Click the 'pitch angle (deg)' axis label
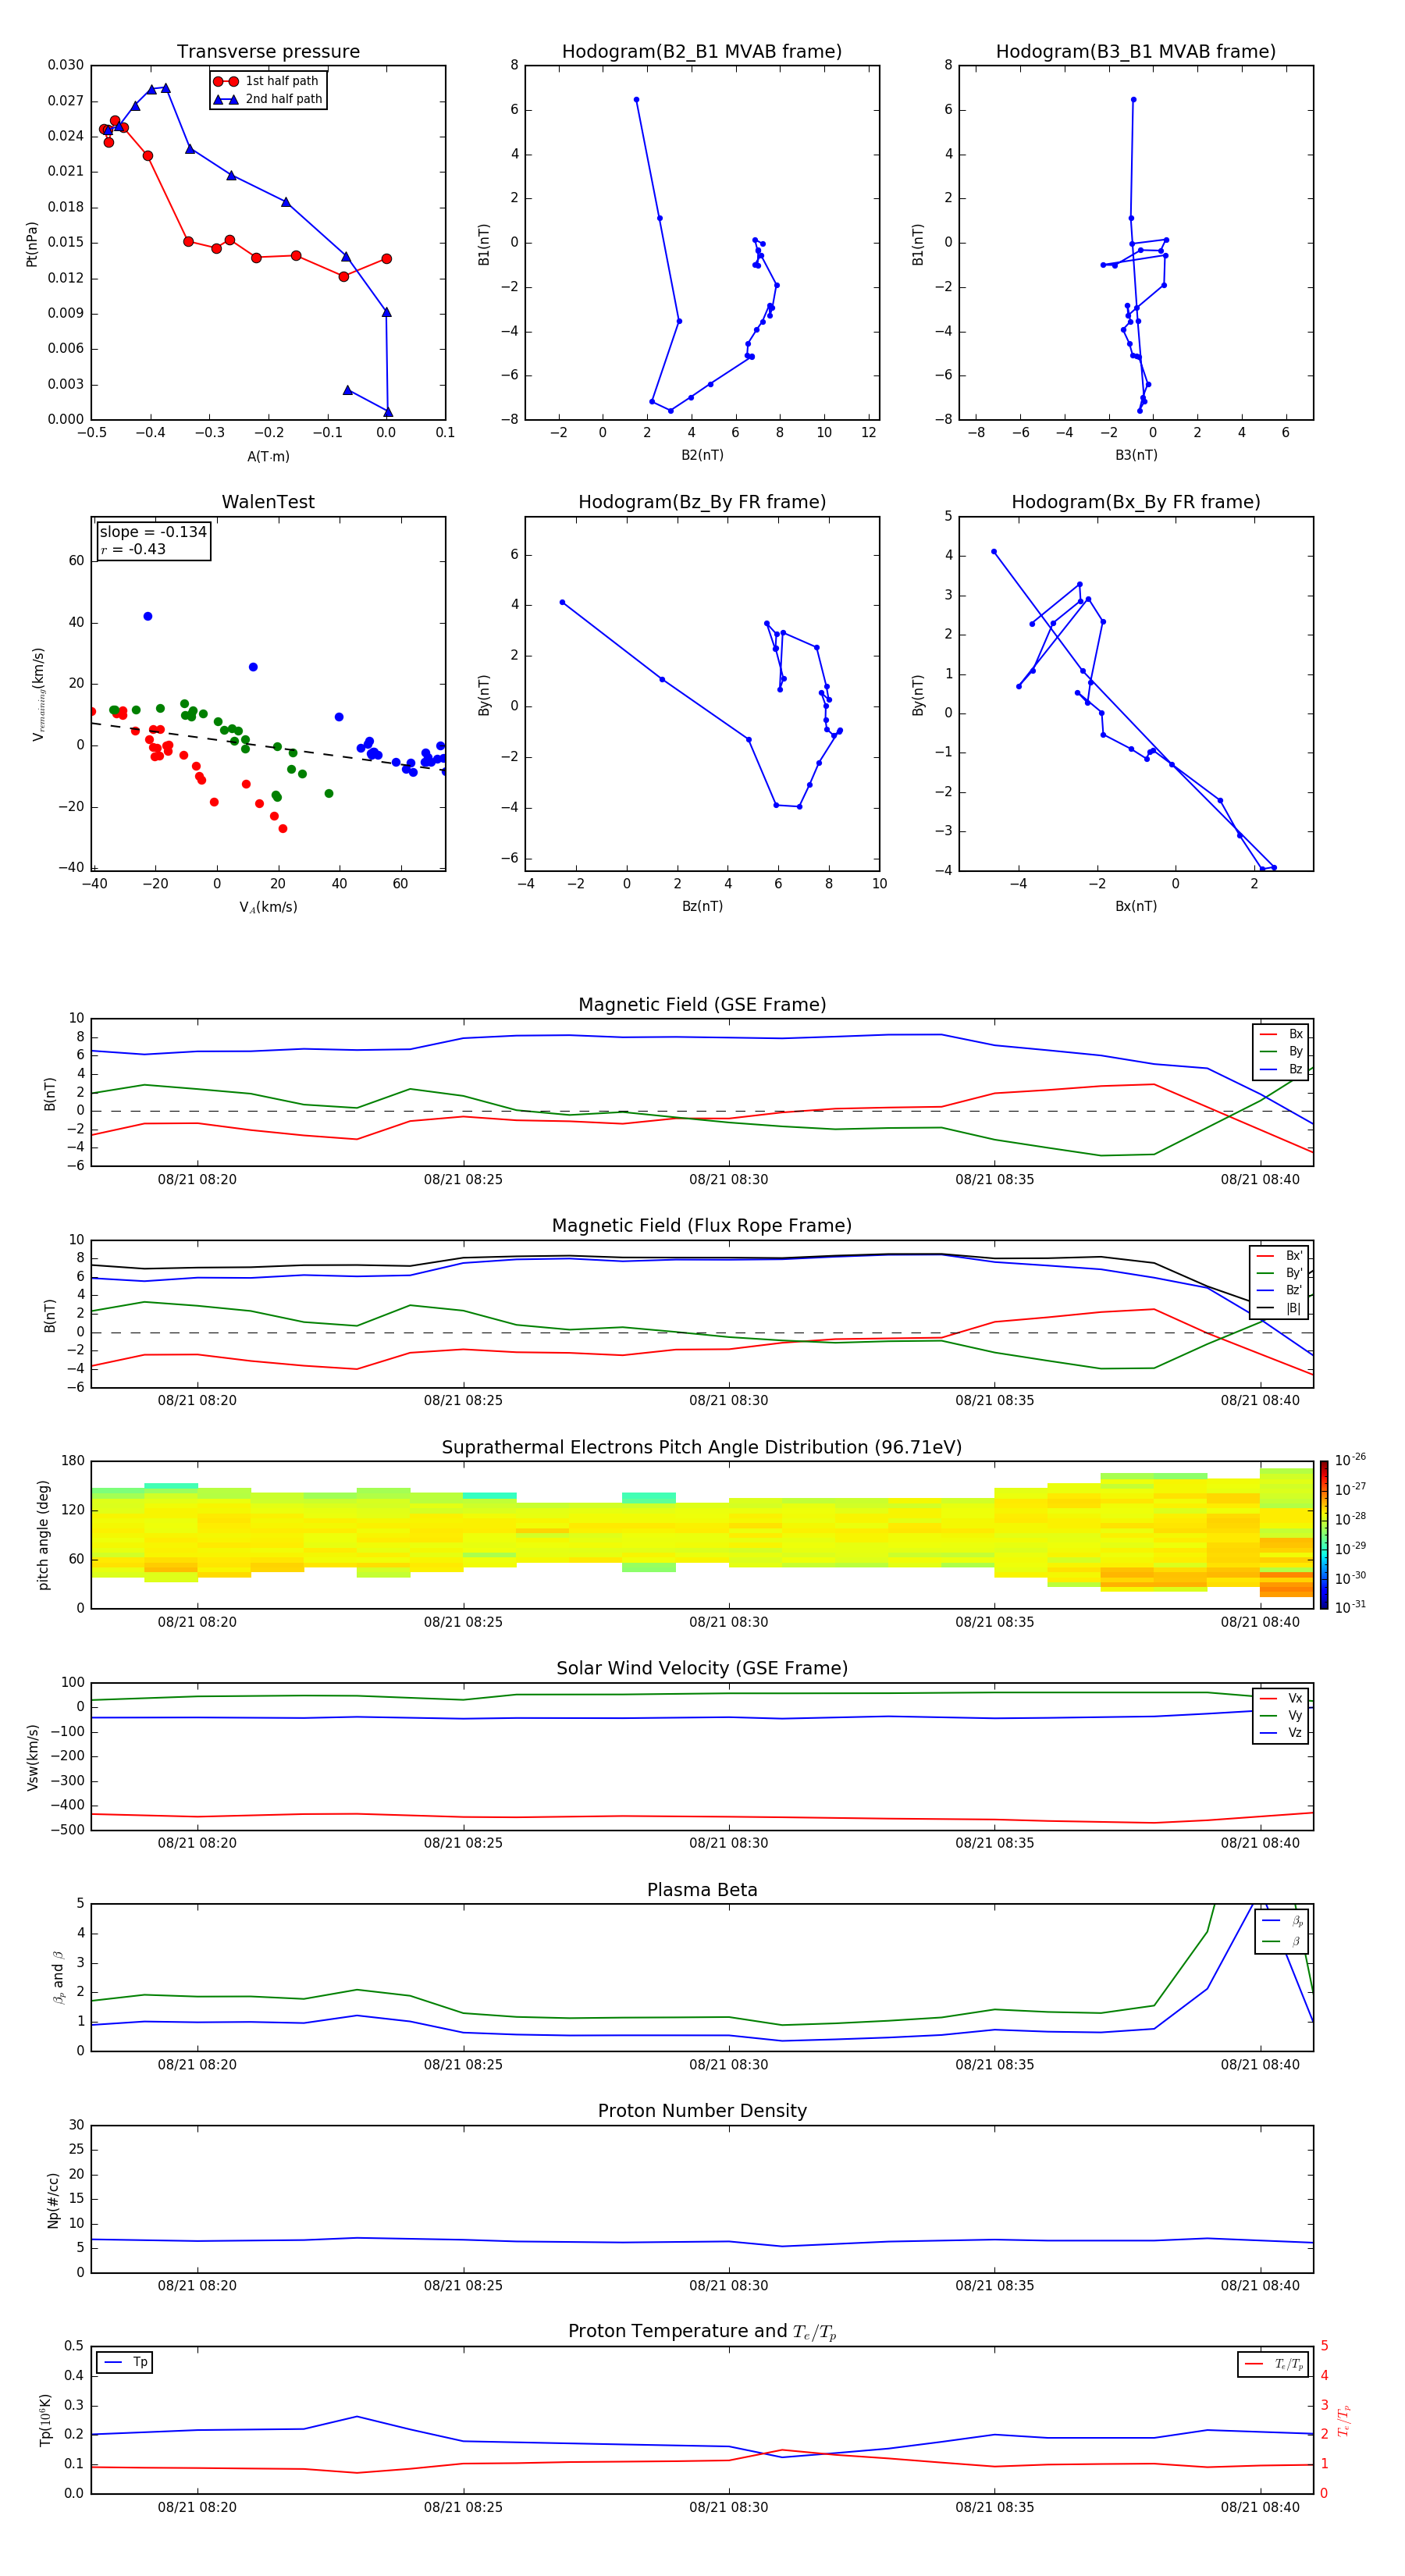Image resolution: width=1405 pixels, height=2576 pixels. 43,1535
